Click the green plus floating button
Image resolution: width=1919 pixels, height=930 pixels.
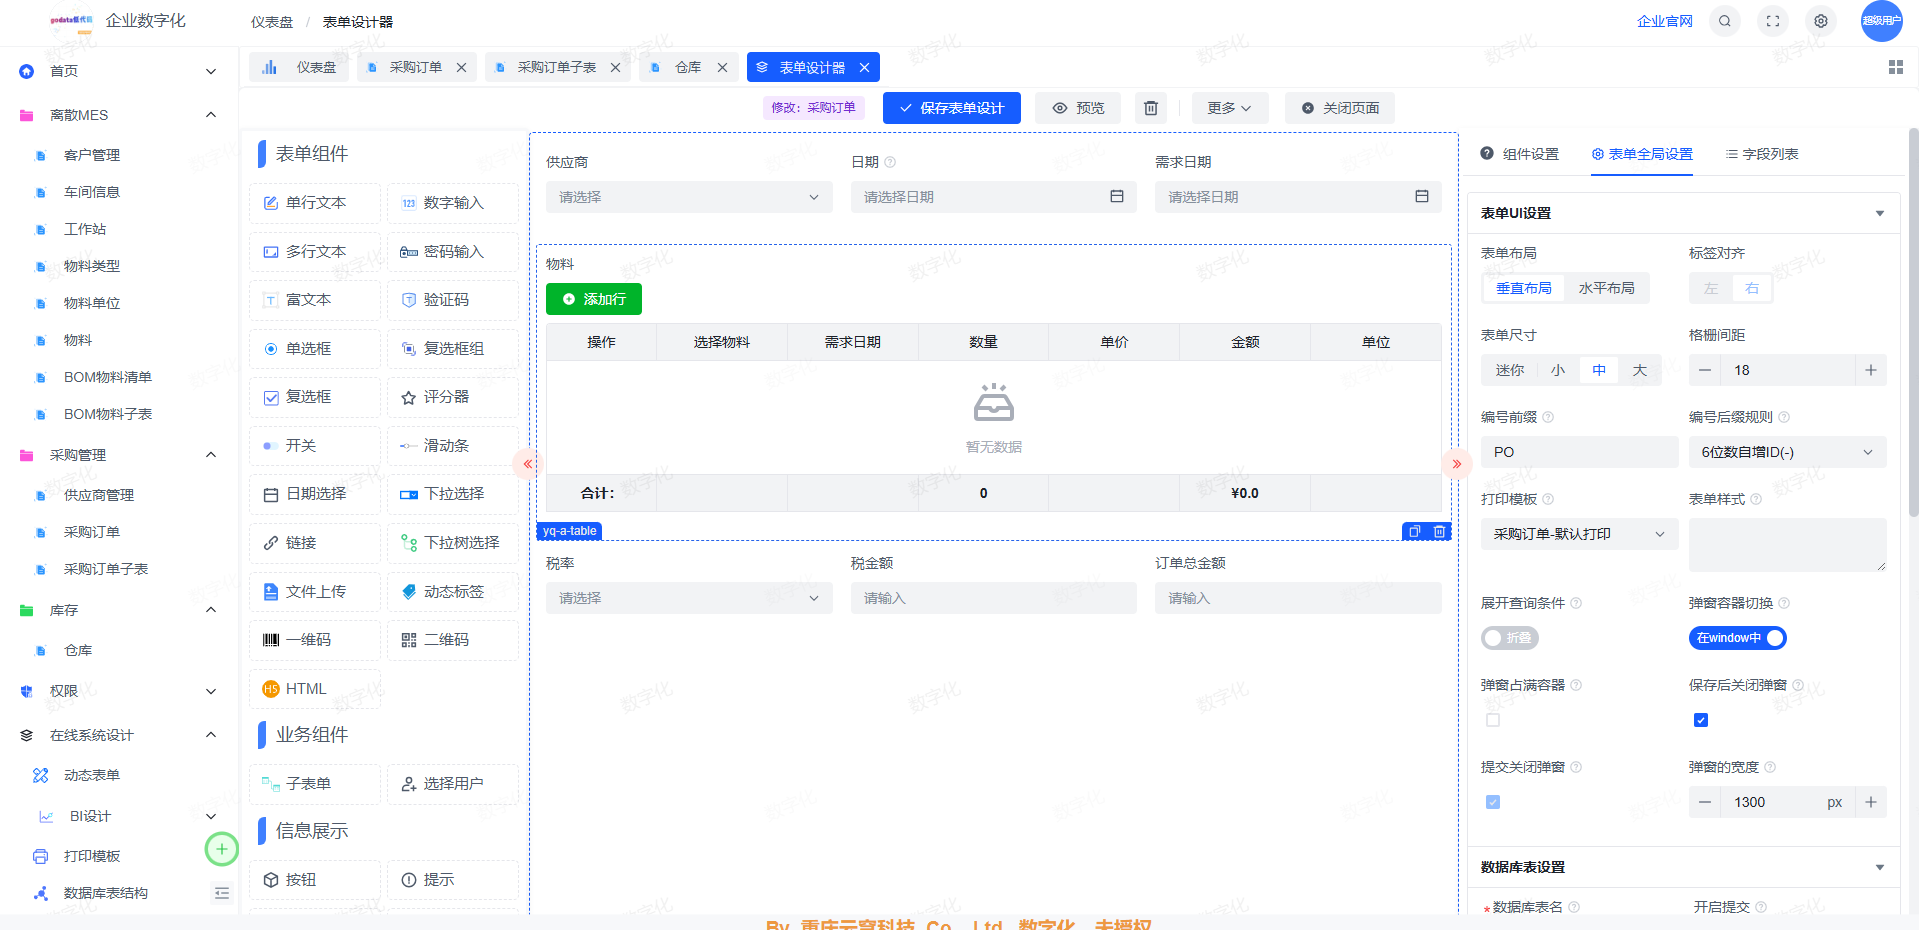pos(222,849)
